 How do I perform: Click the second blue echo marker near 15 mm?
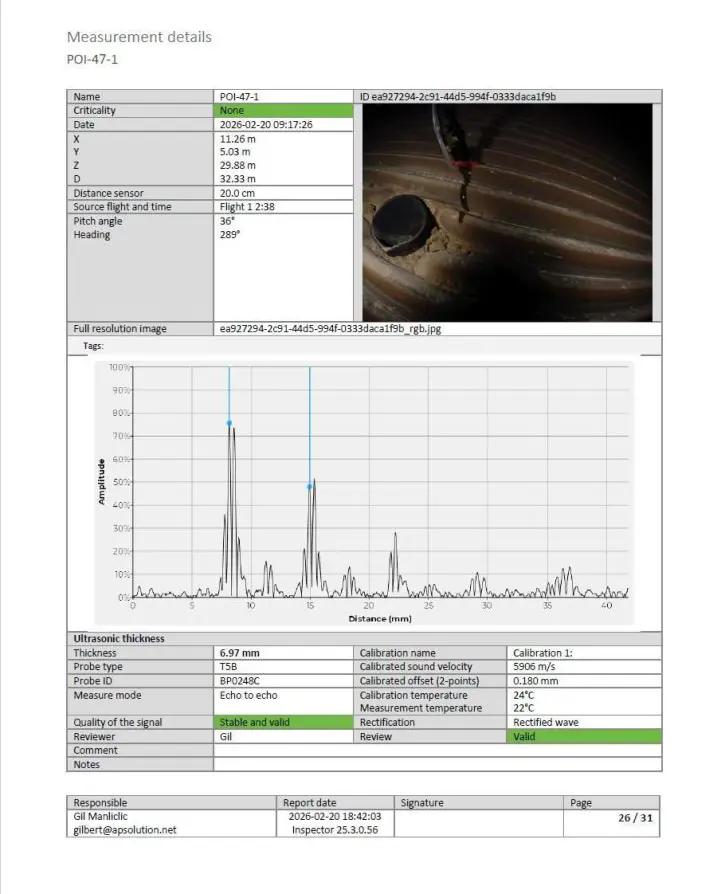point(309,487)
